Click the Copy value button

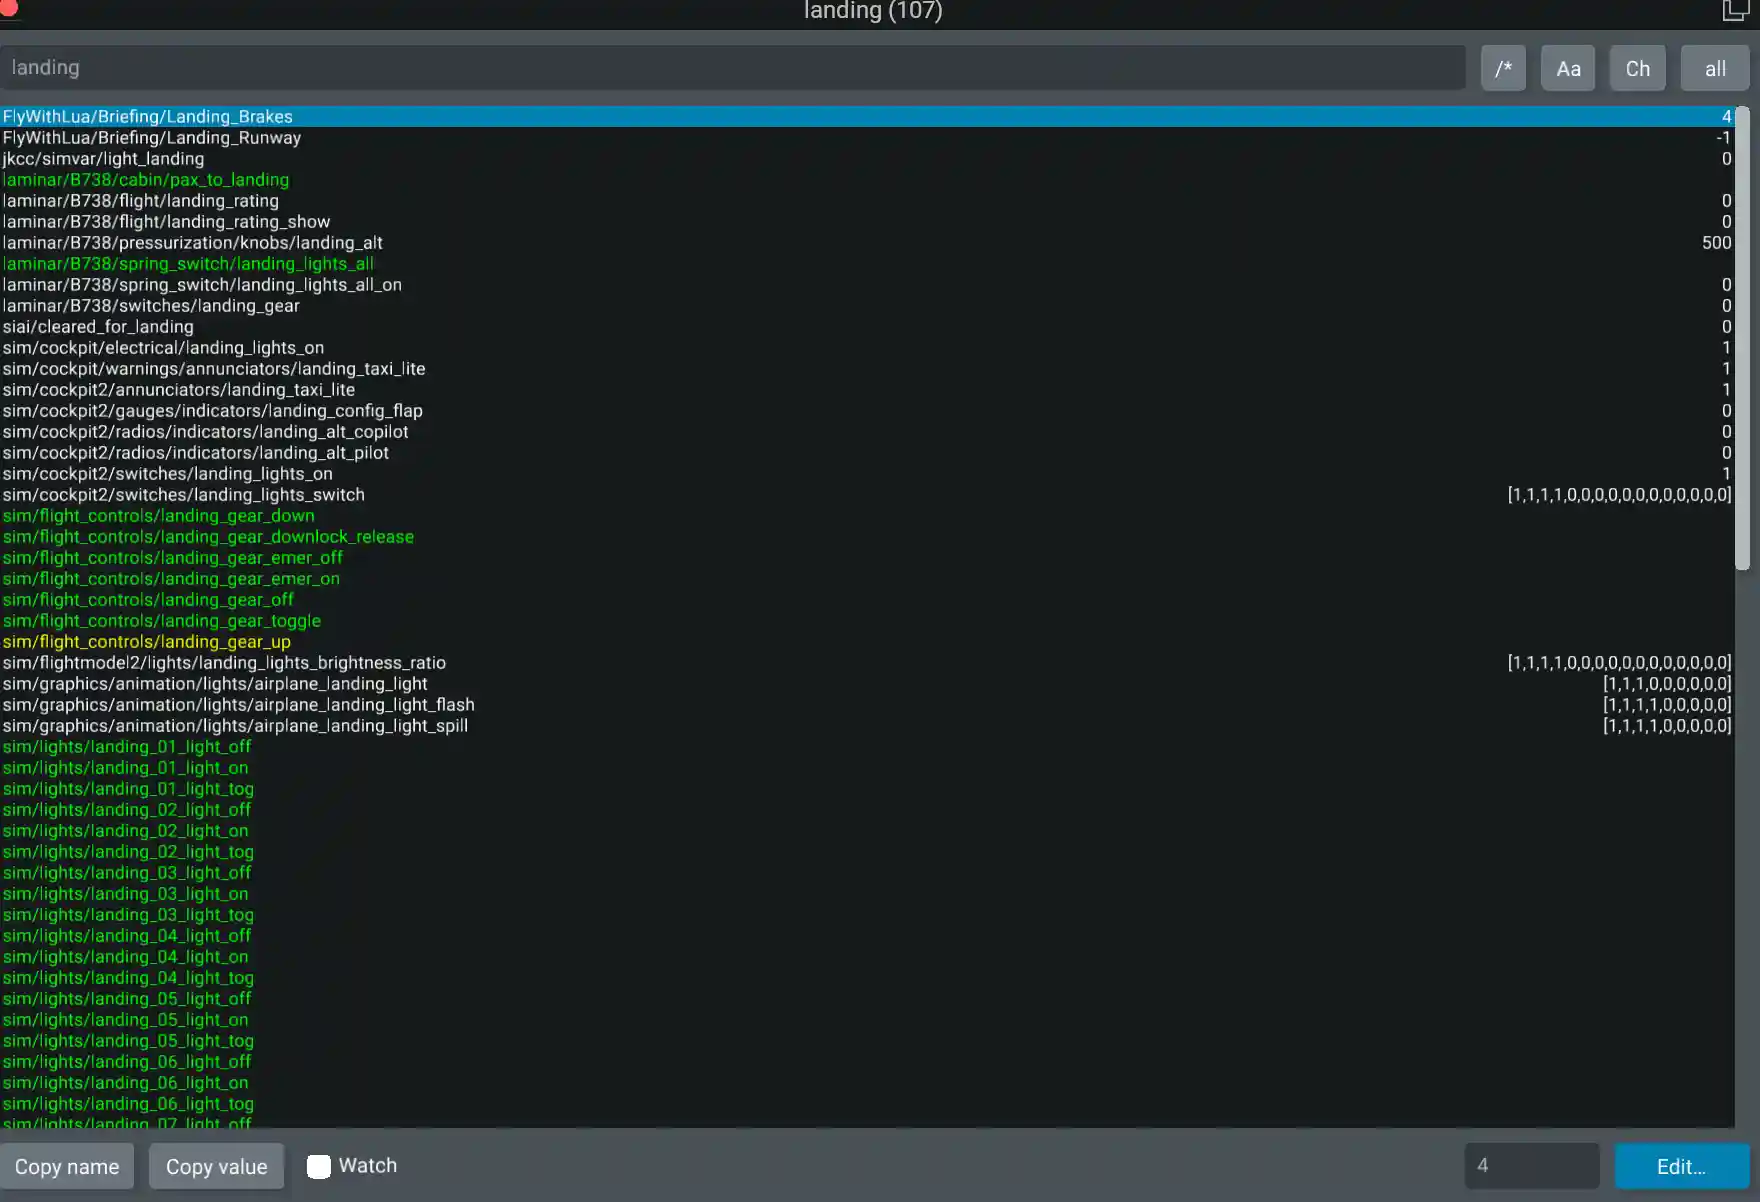pyautogui.click(x=216, y=1166)
